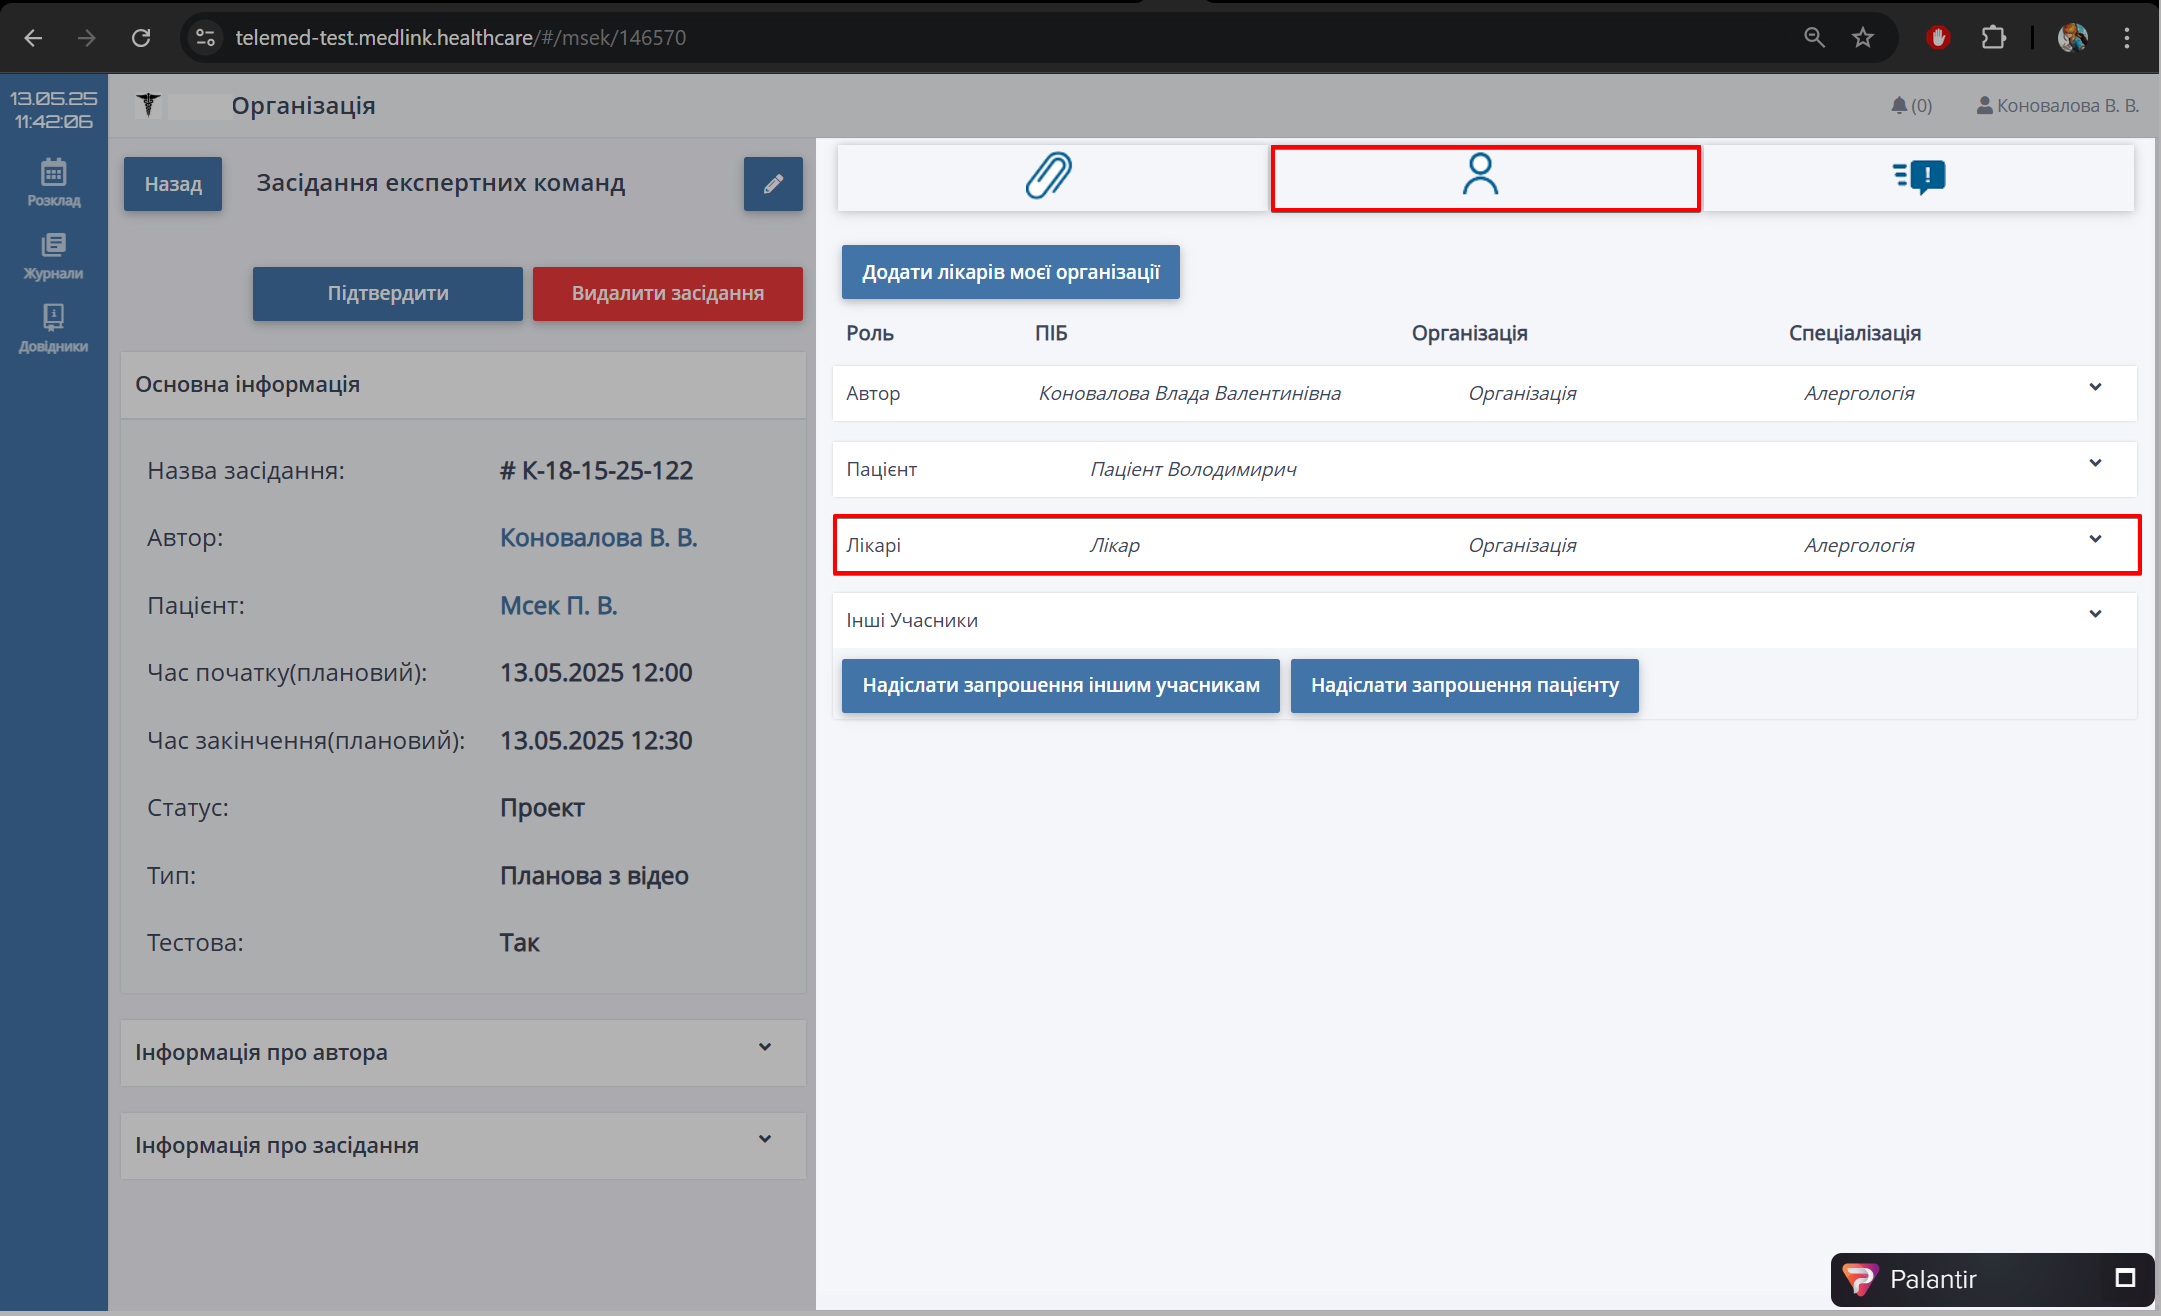Open Журнали in the sidebar
Image resolution: width=2161 pixels, height=1316 pixels.
[54, 255]
